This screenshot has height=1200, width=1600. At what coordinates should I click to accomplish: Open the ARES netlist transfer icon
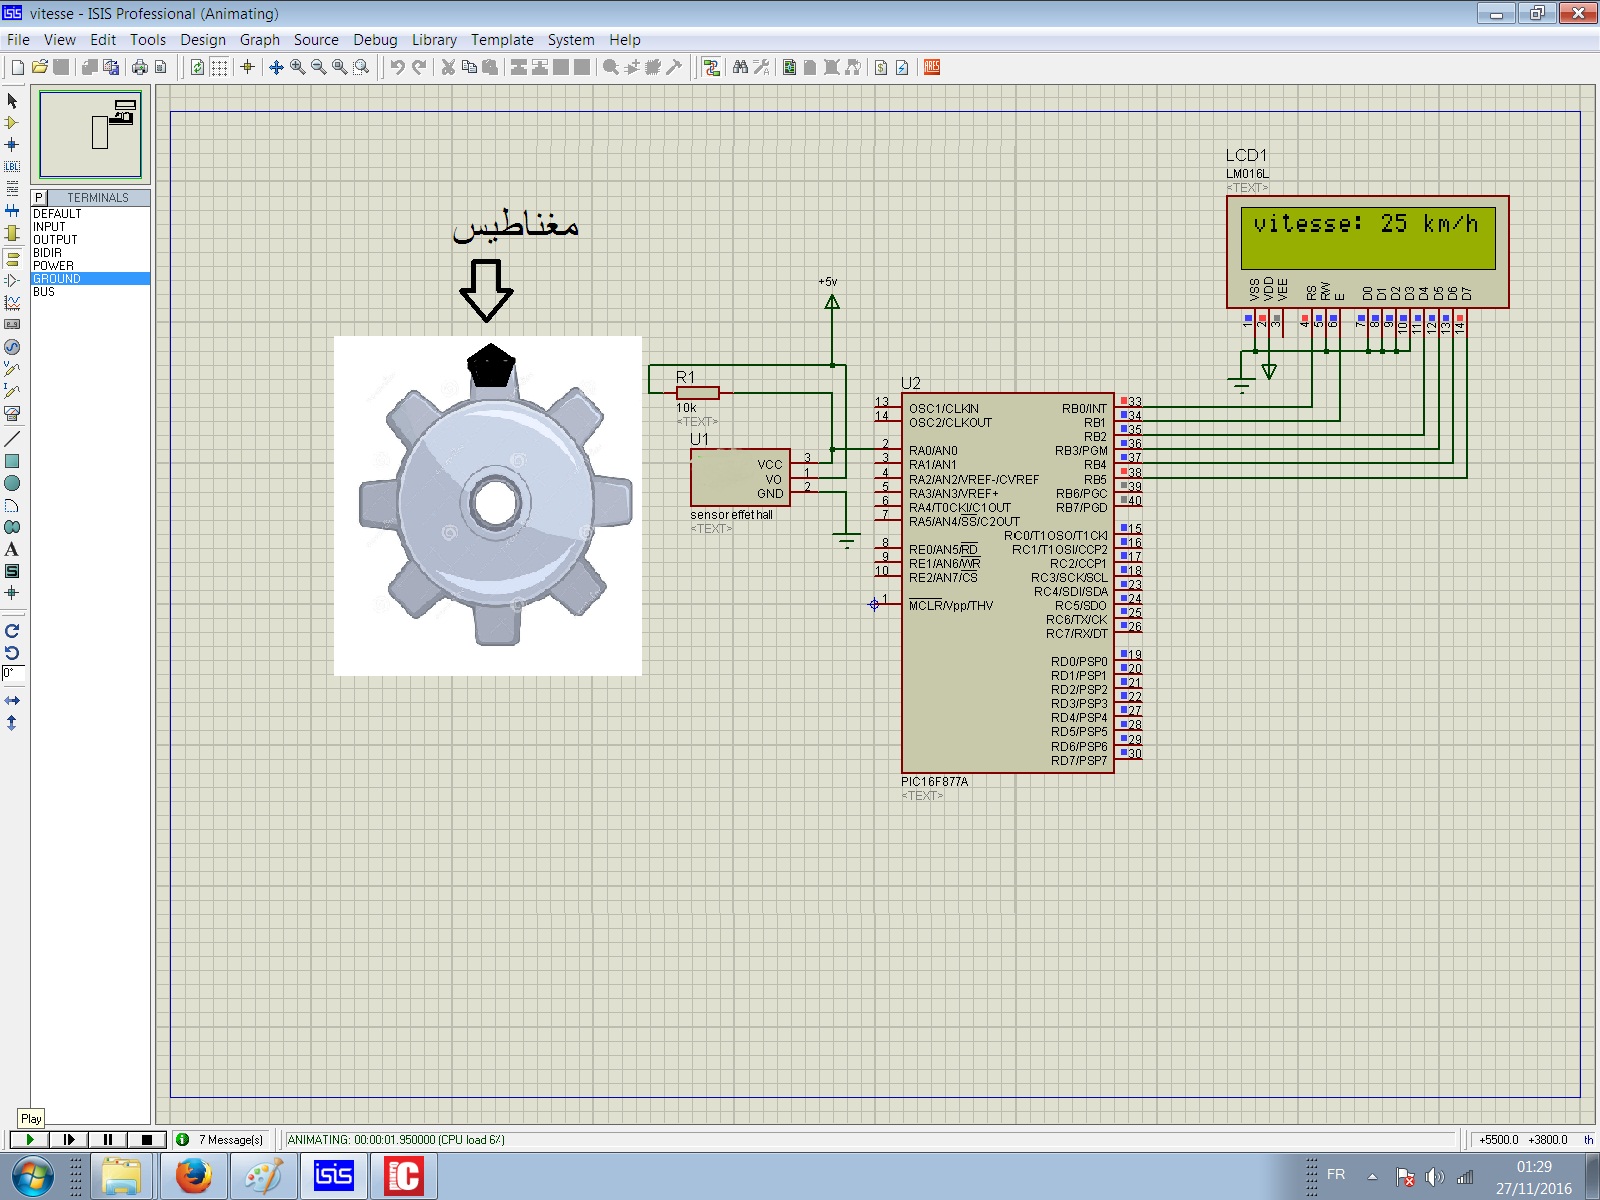point(932,68)
